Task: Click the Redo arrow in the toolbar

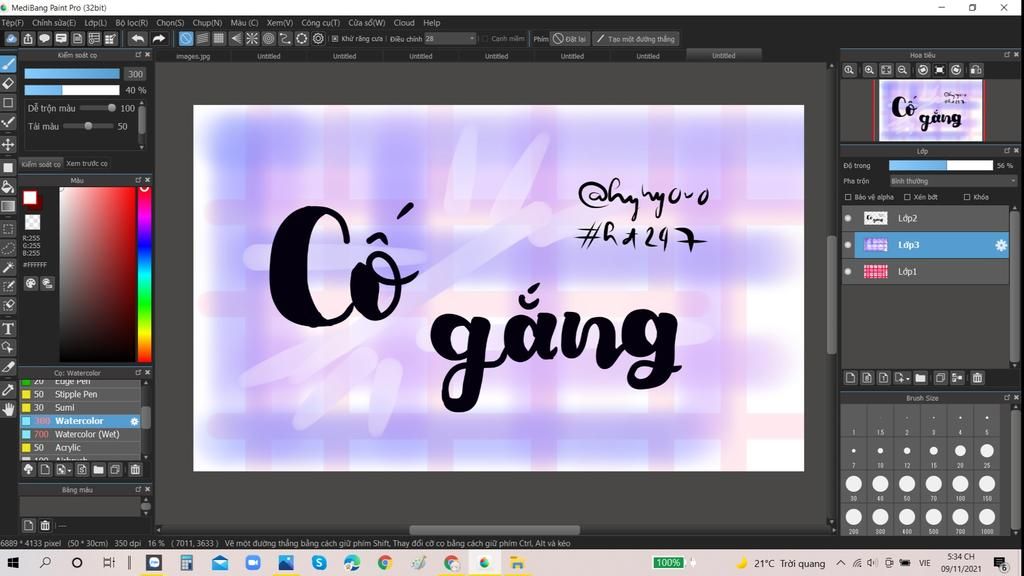Action: click(x=159, y=39)
